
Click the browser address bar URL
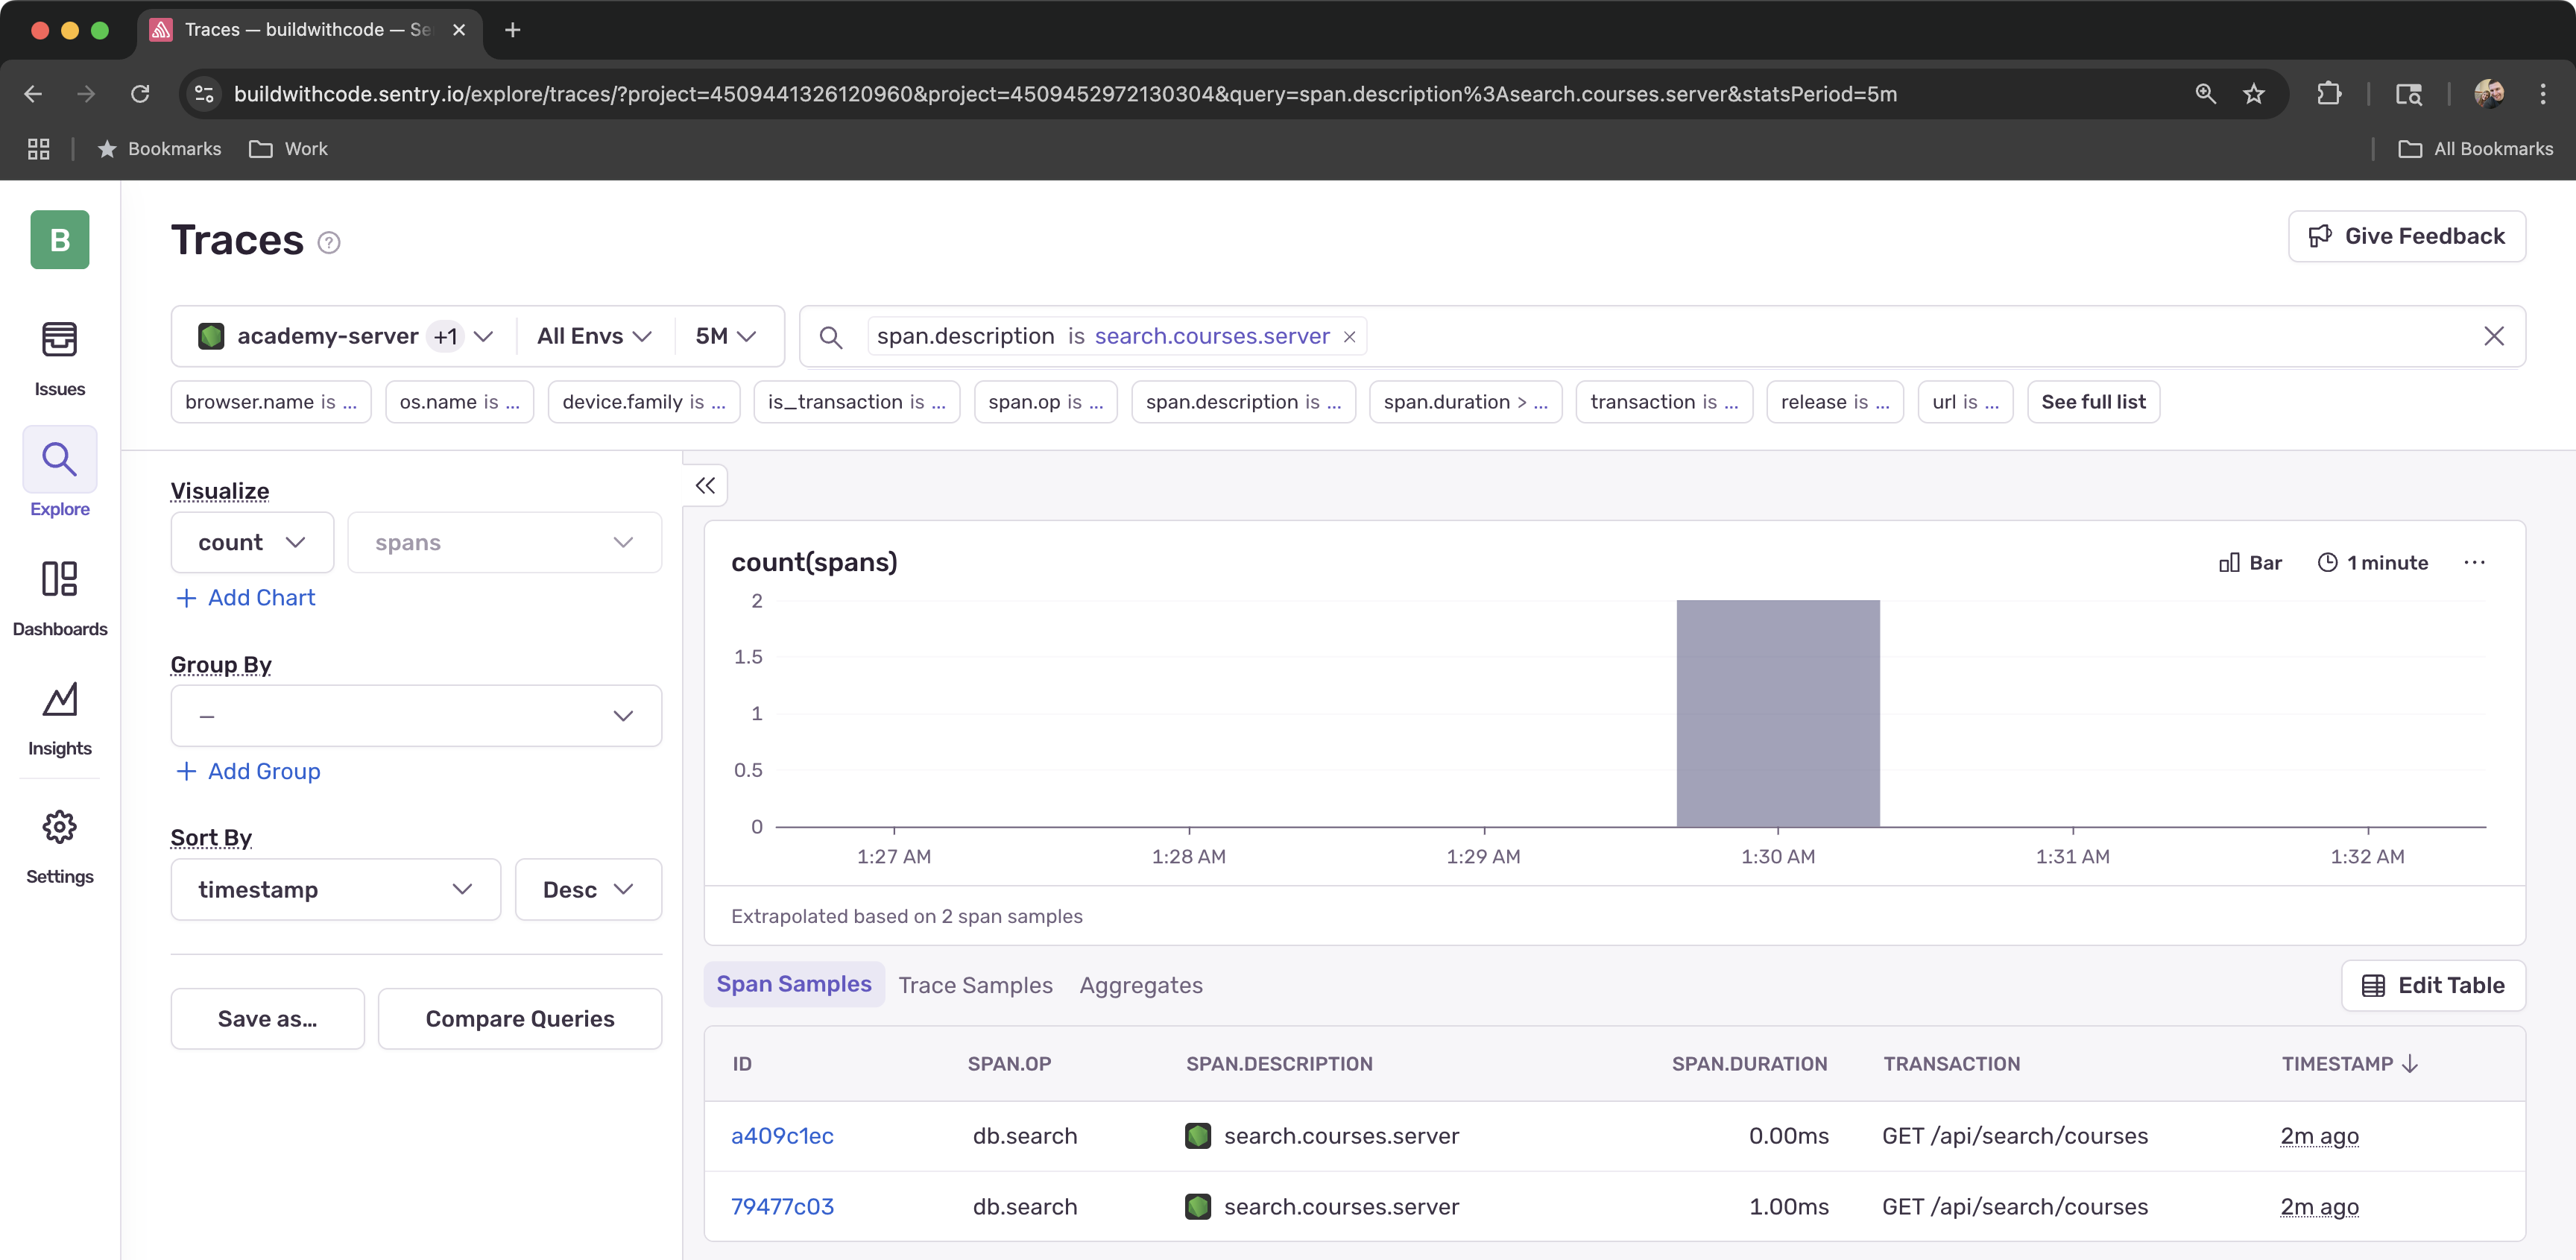1065,94
